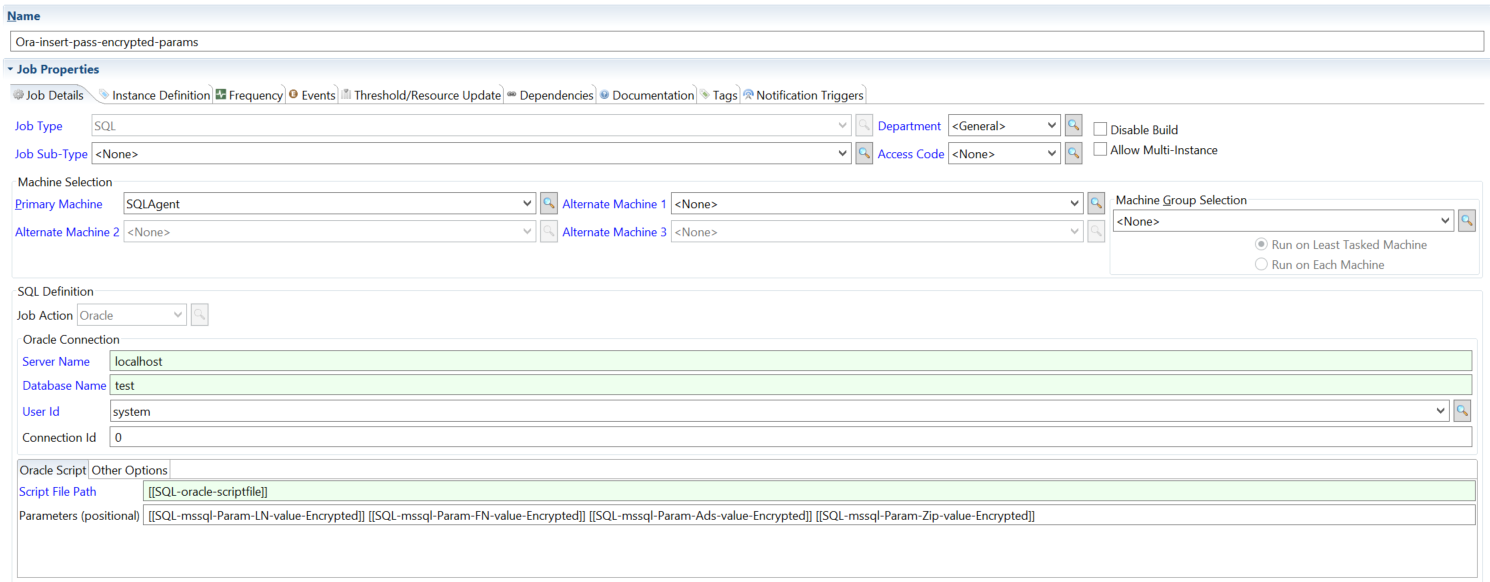
Task: Click the Alternate Machine 3 link label
Action: point(614,232)
